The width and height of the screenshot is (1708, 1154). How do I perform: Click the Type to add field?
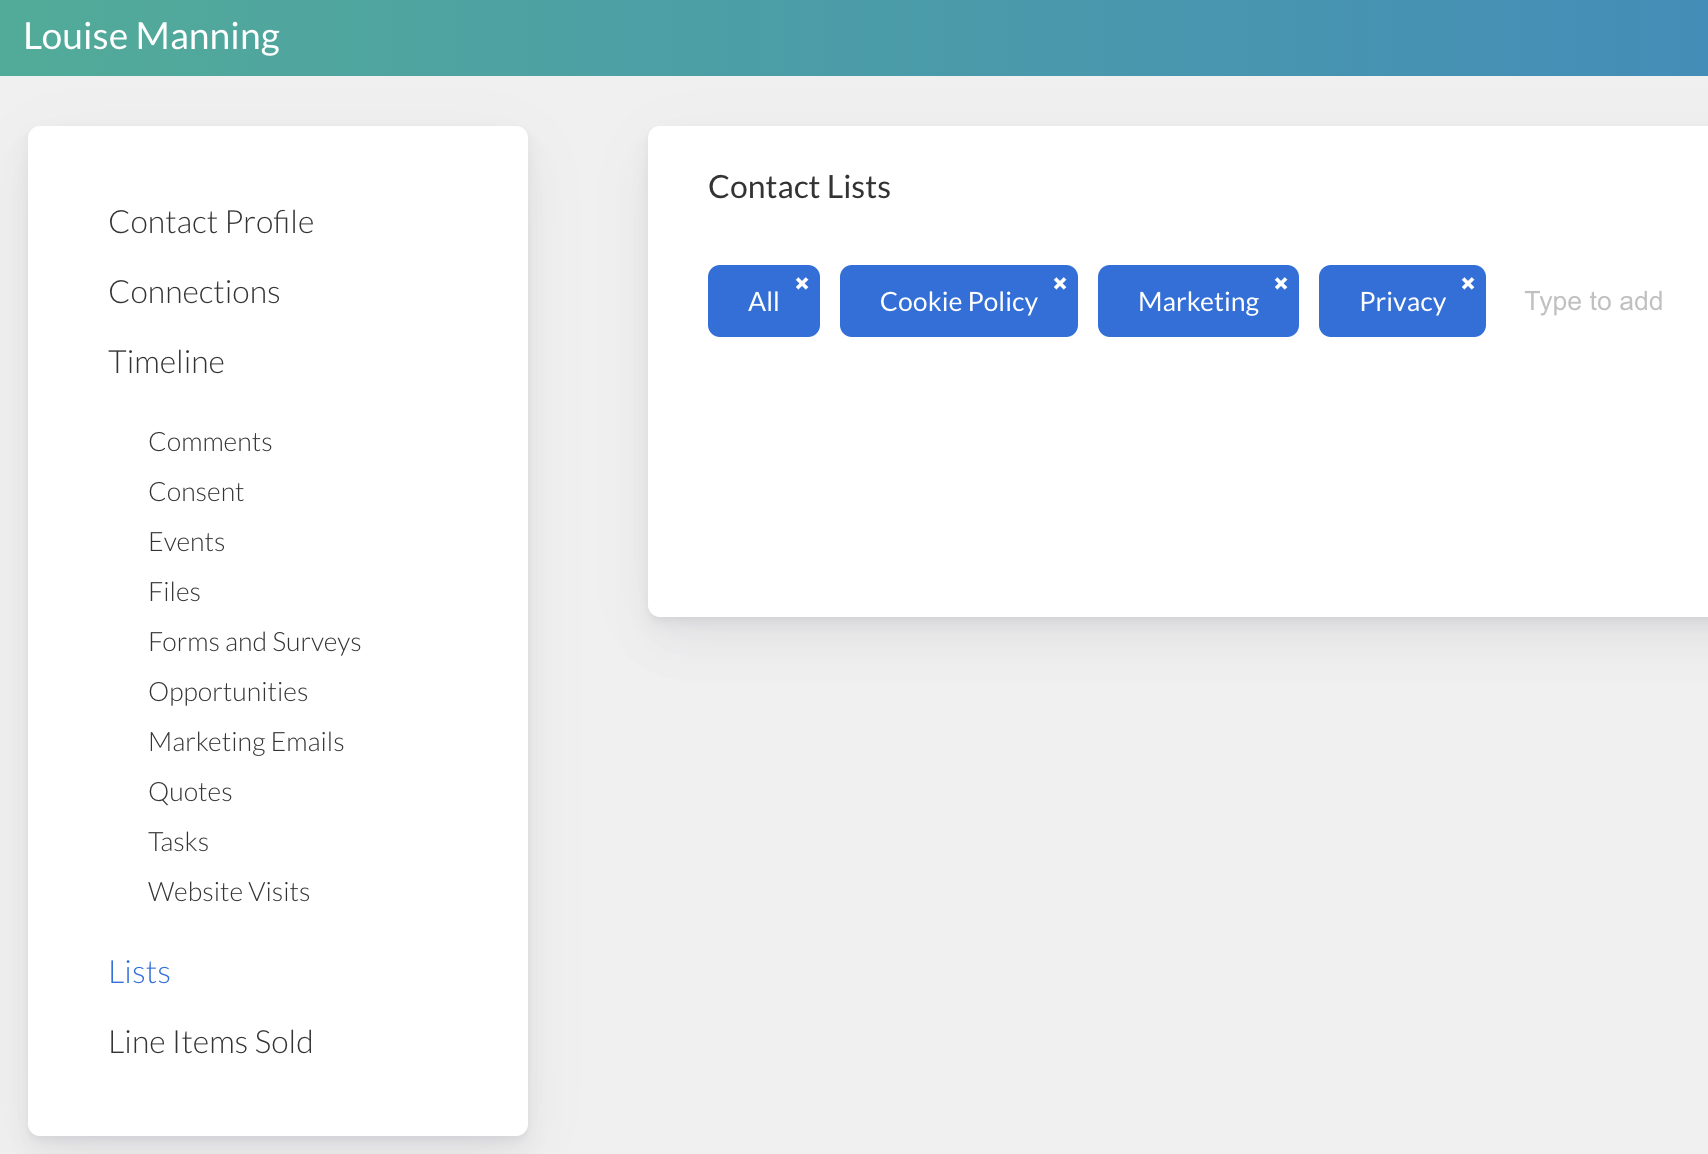tap(1593, 301)
